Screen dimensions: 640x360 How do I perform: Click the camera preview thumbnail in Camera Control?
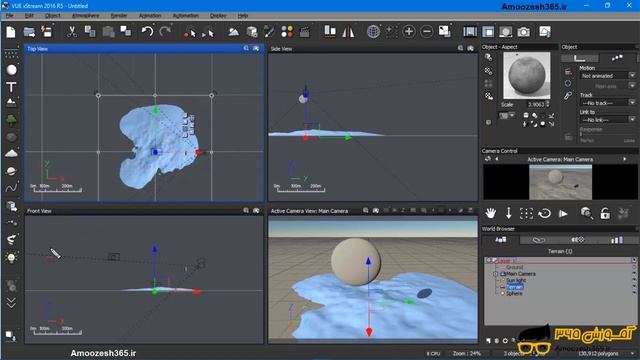560,182
